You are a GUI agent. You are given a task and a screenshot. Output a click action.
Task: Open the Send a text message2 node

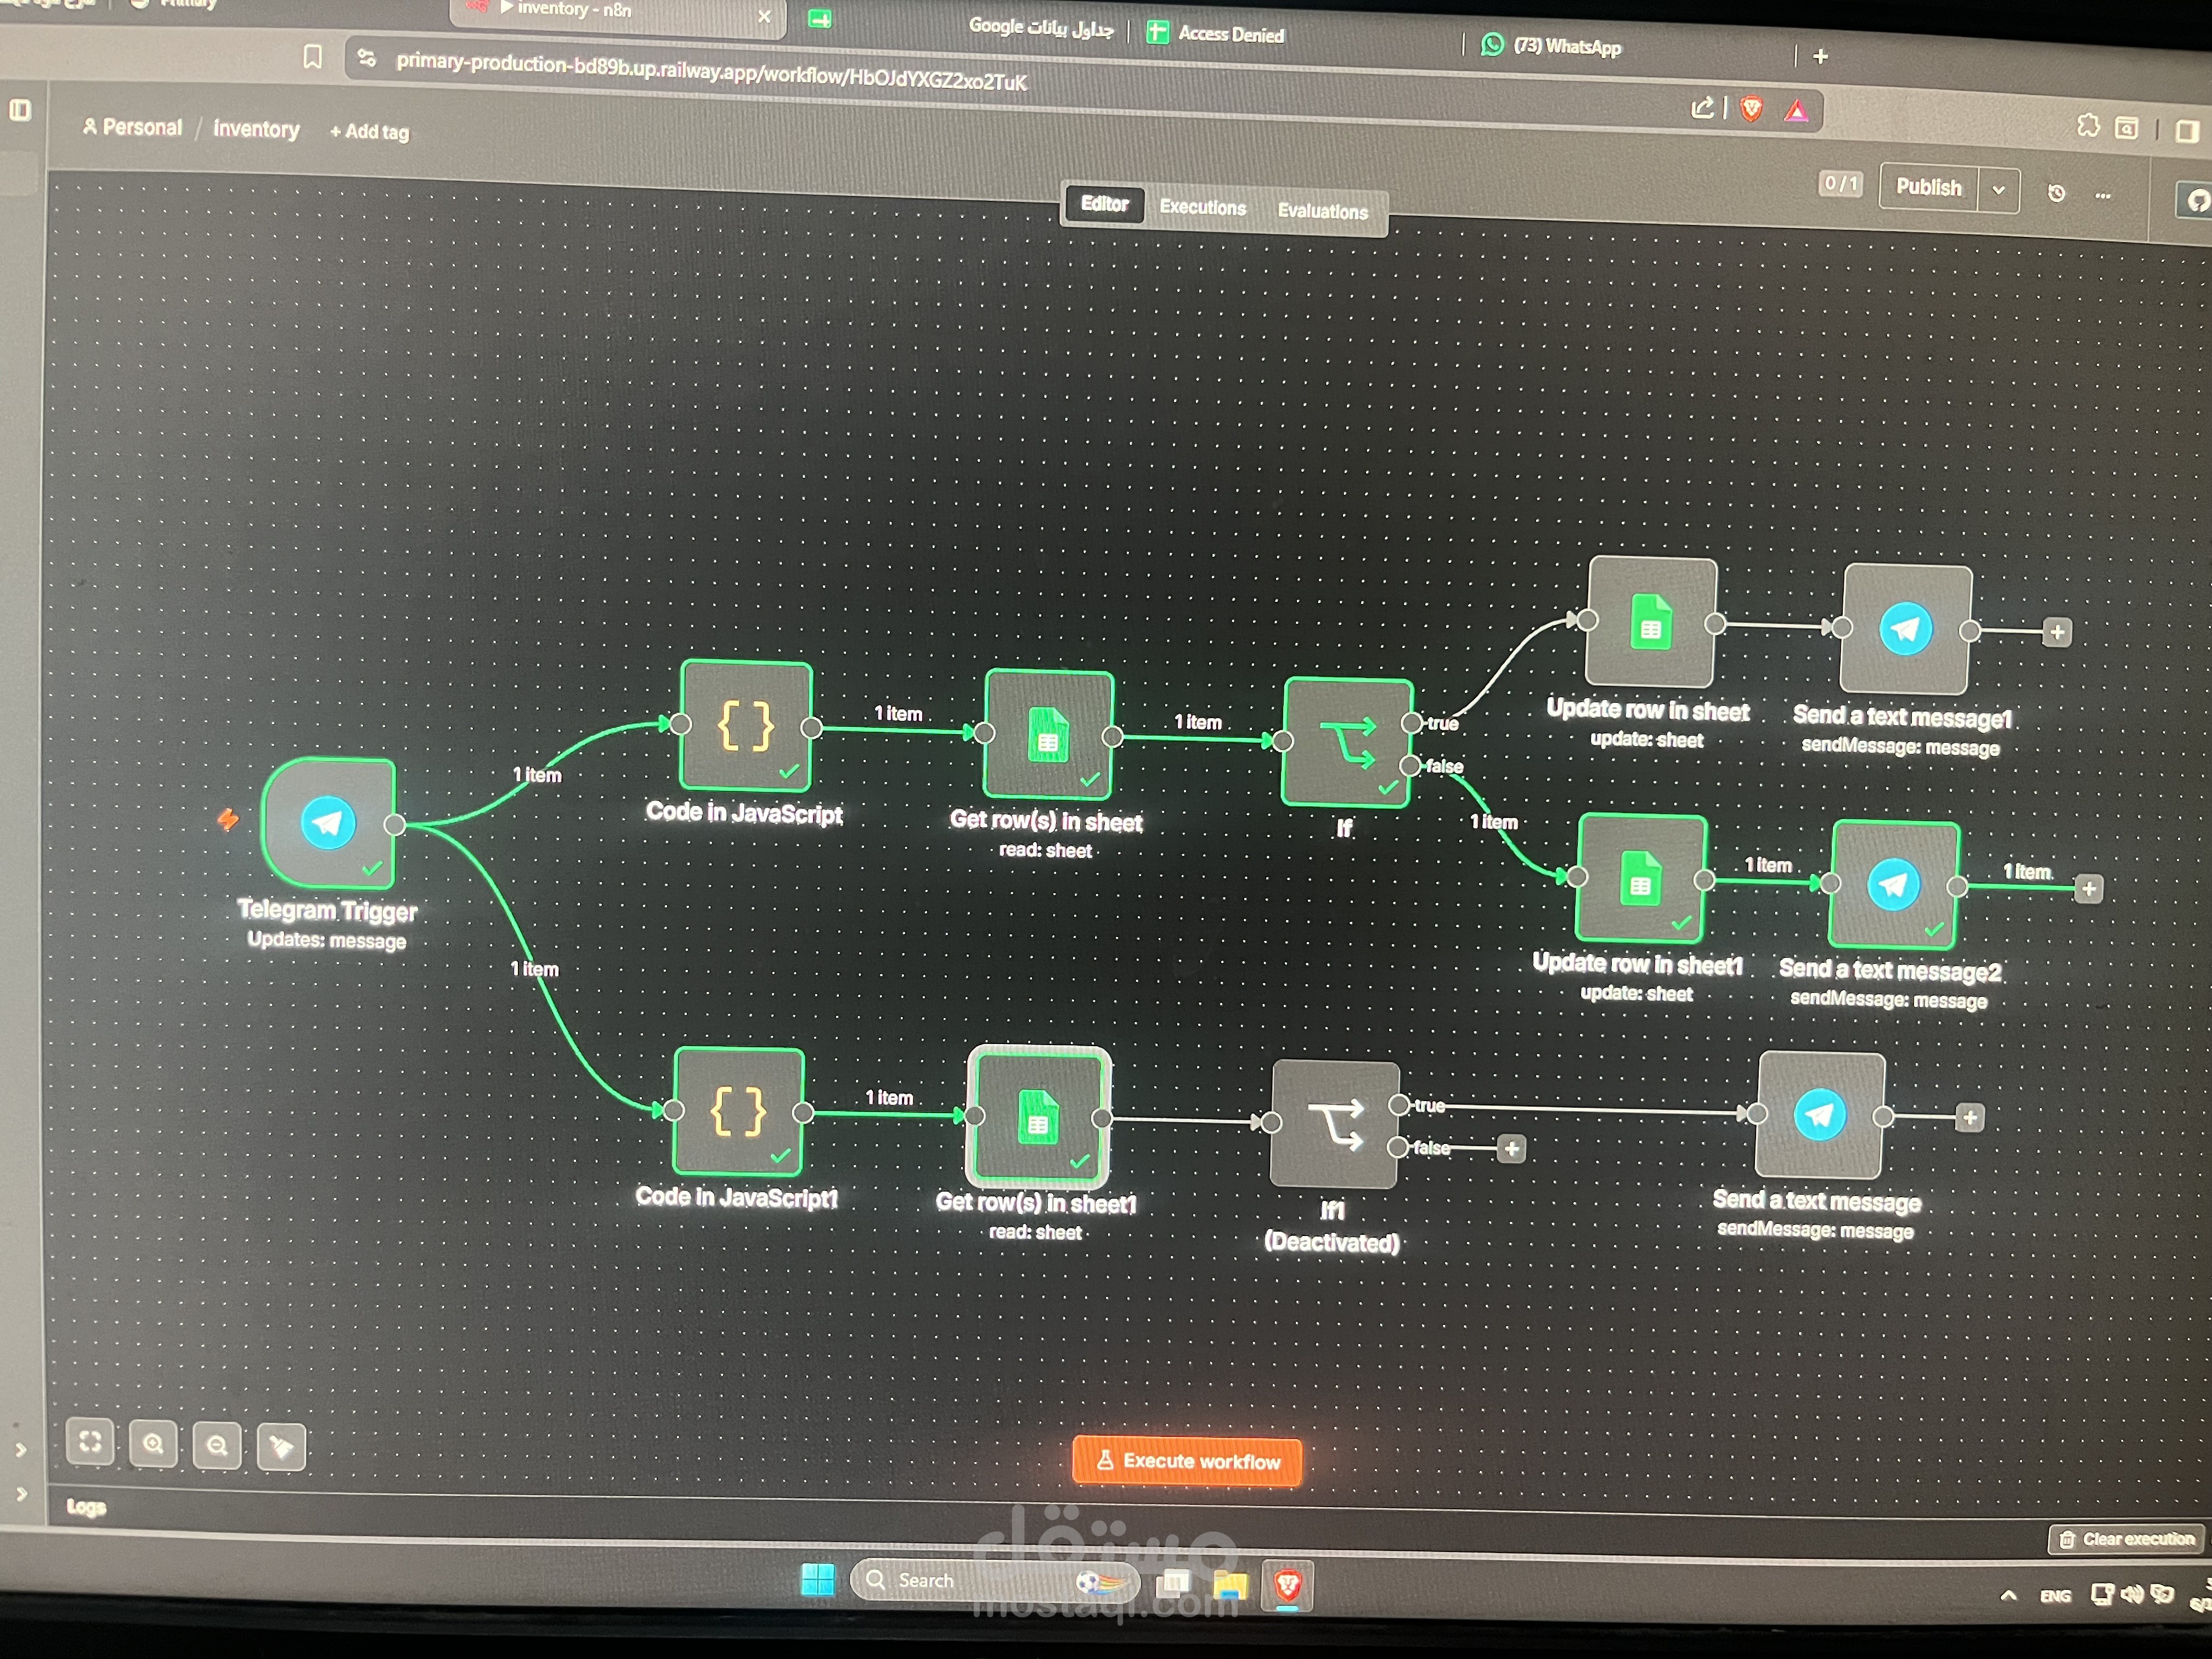point(1894,884)
